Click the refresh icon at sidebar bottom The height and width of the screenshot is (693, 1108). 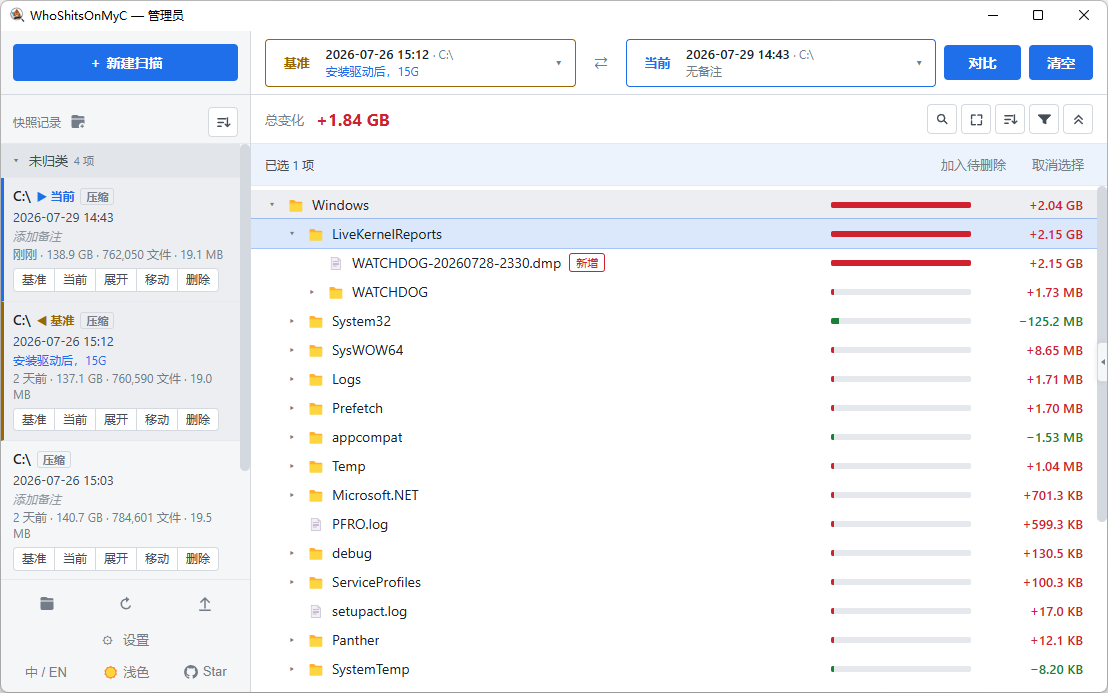click(126, 603)
